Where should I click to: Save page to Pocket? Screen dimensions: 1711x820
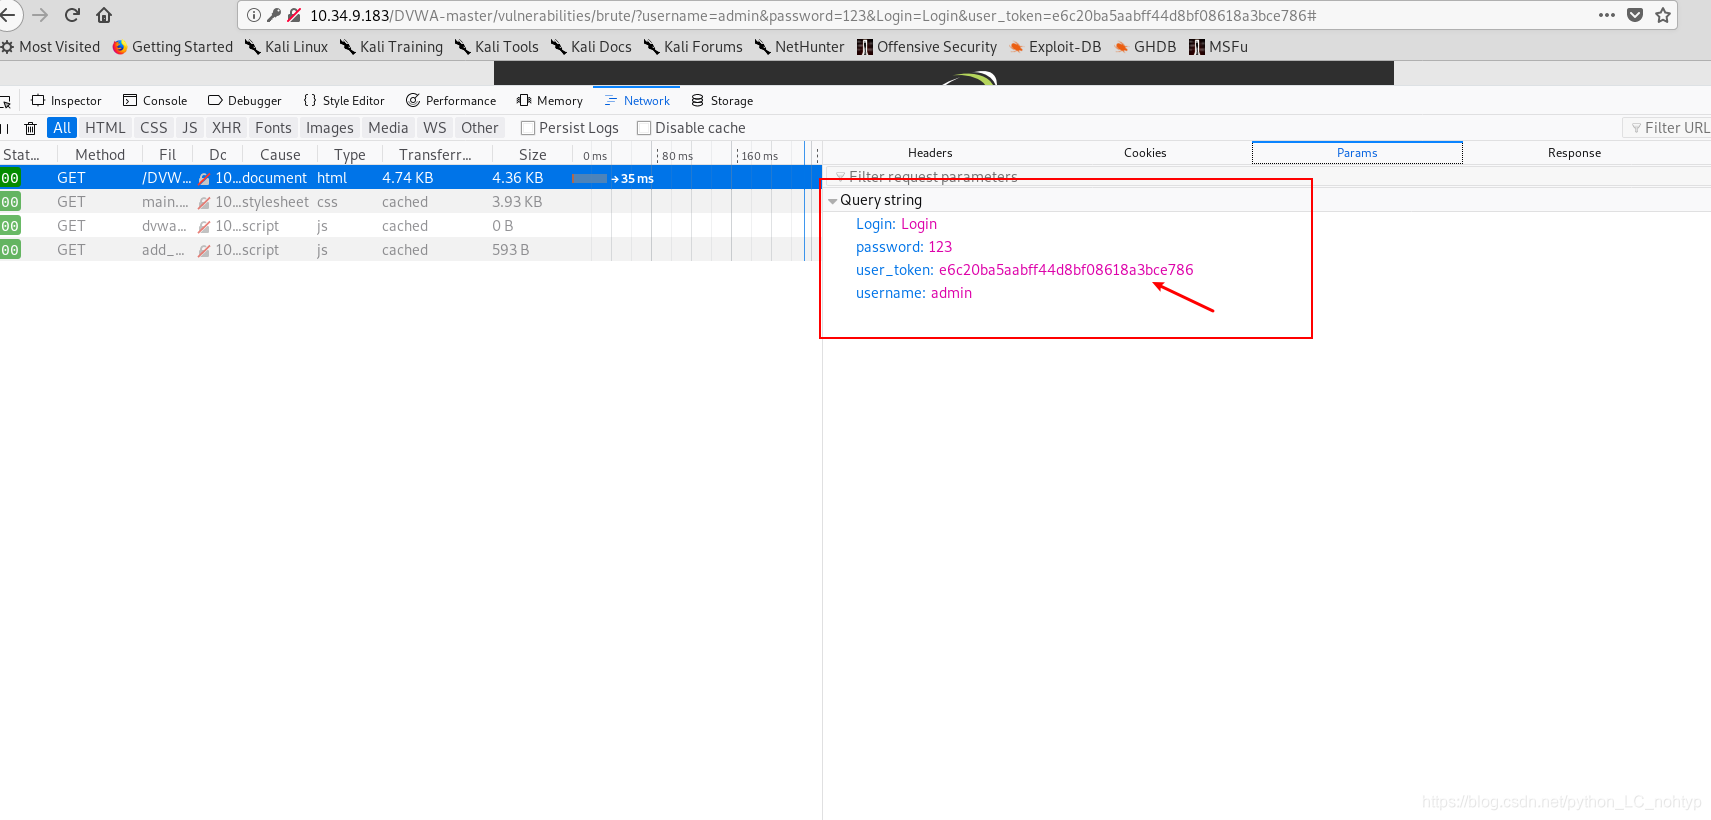pyautogui.click(x=1635, y=15)
